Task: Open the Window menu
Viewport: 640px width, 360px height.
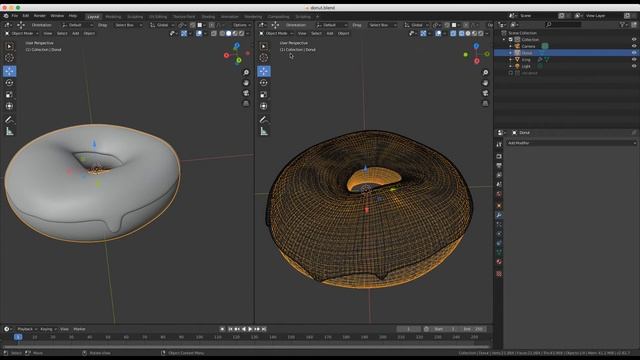Action: 57,16
